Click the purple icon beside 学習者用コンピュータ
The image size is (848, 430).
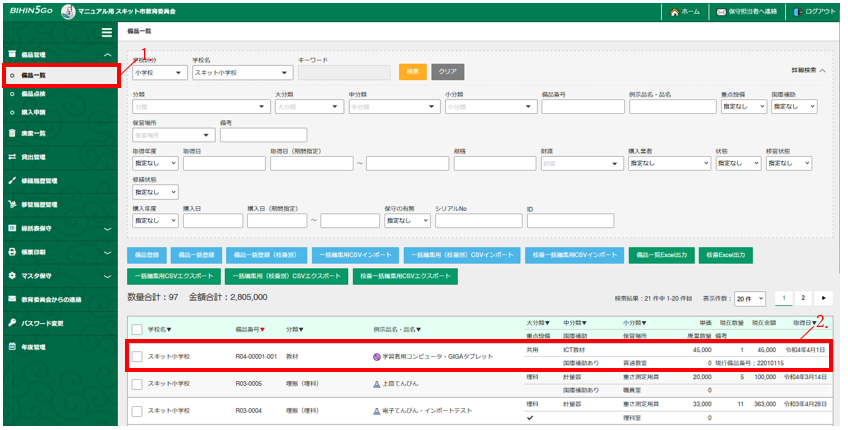[x=376, y=356]
